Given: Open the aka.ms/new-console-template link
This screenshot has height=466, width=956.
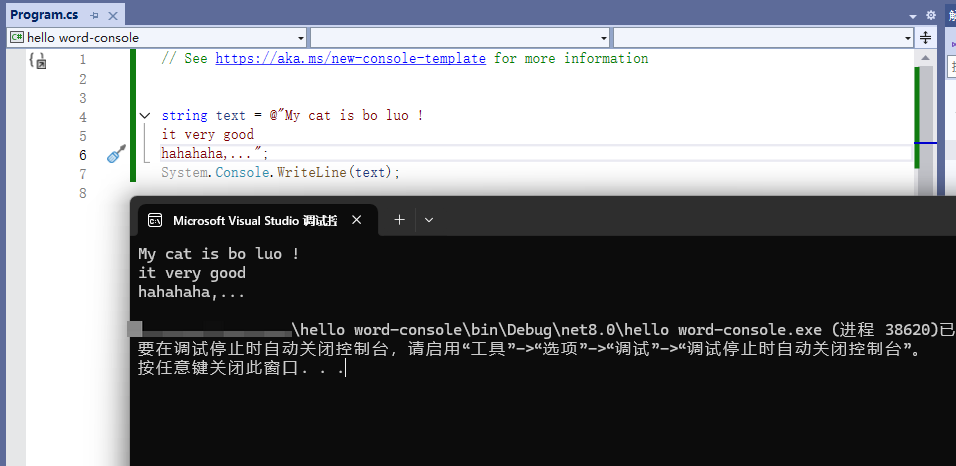Looking at the screenshot, I should 351,59.
